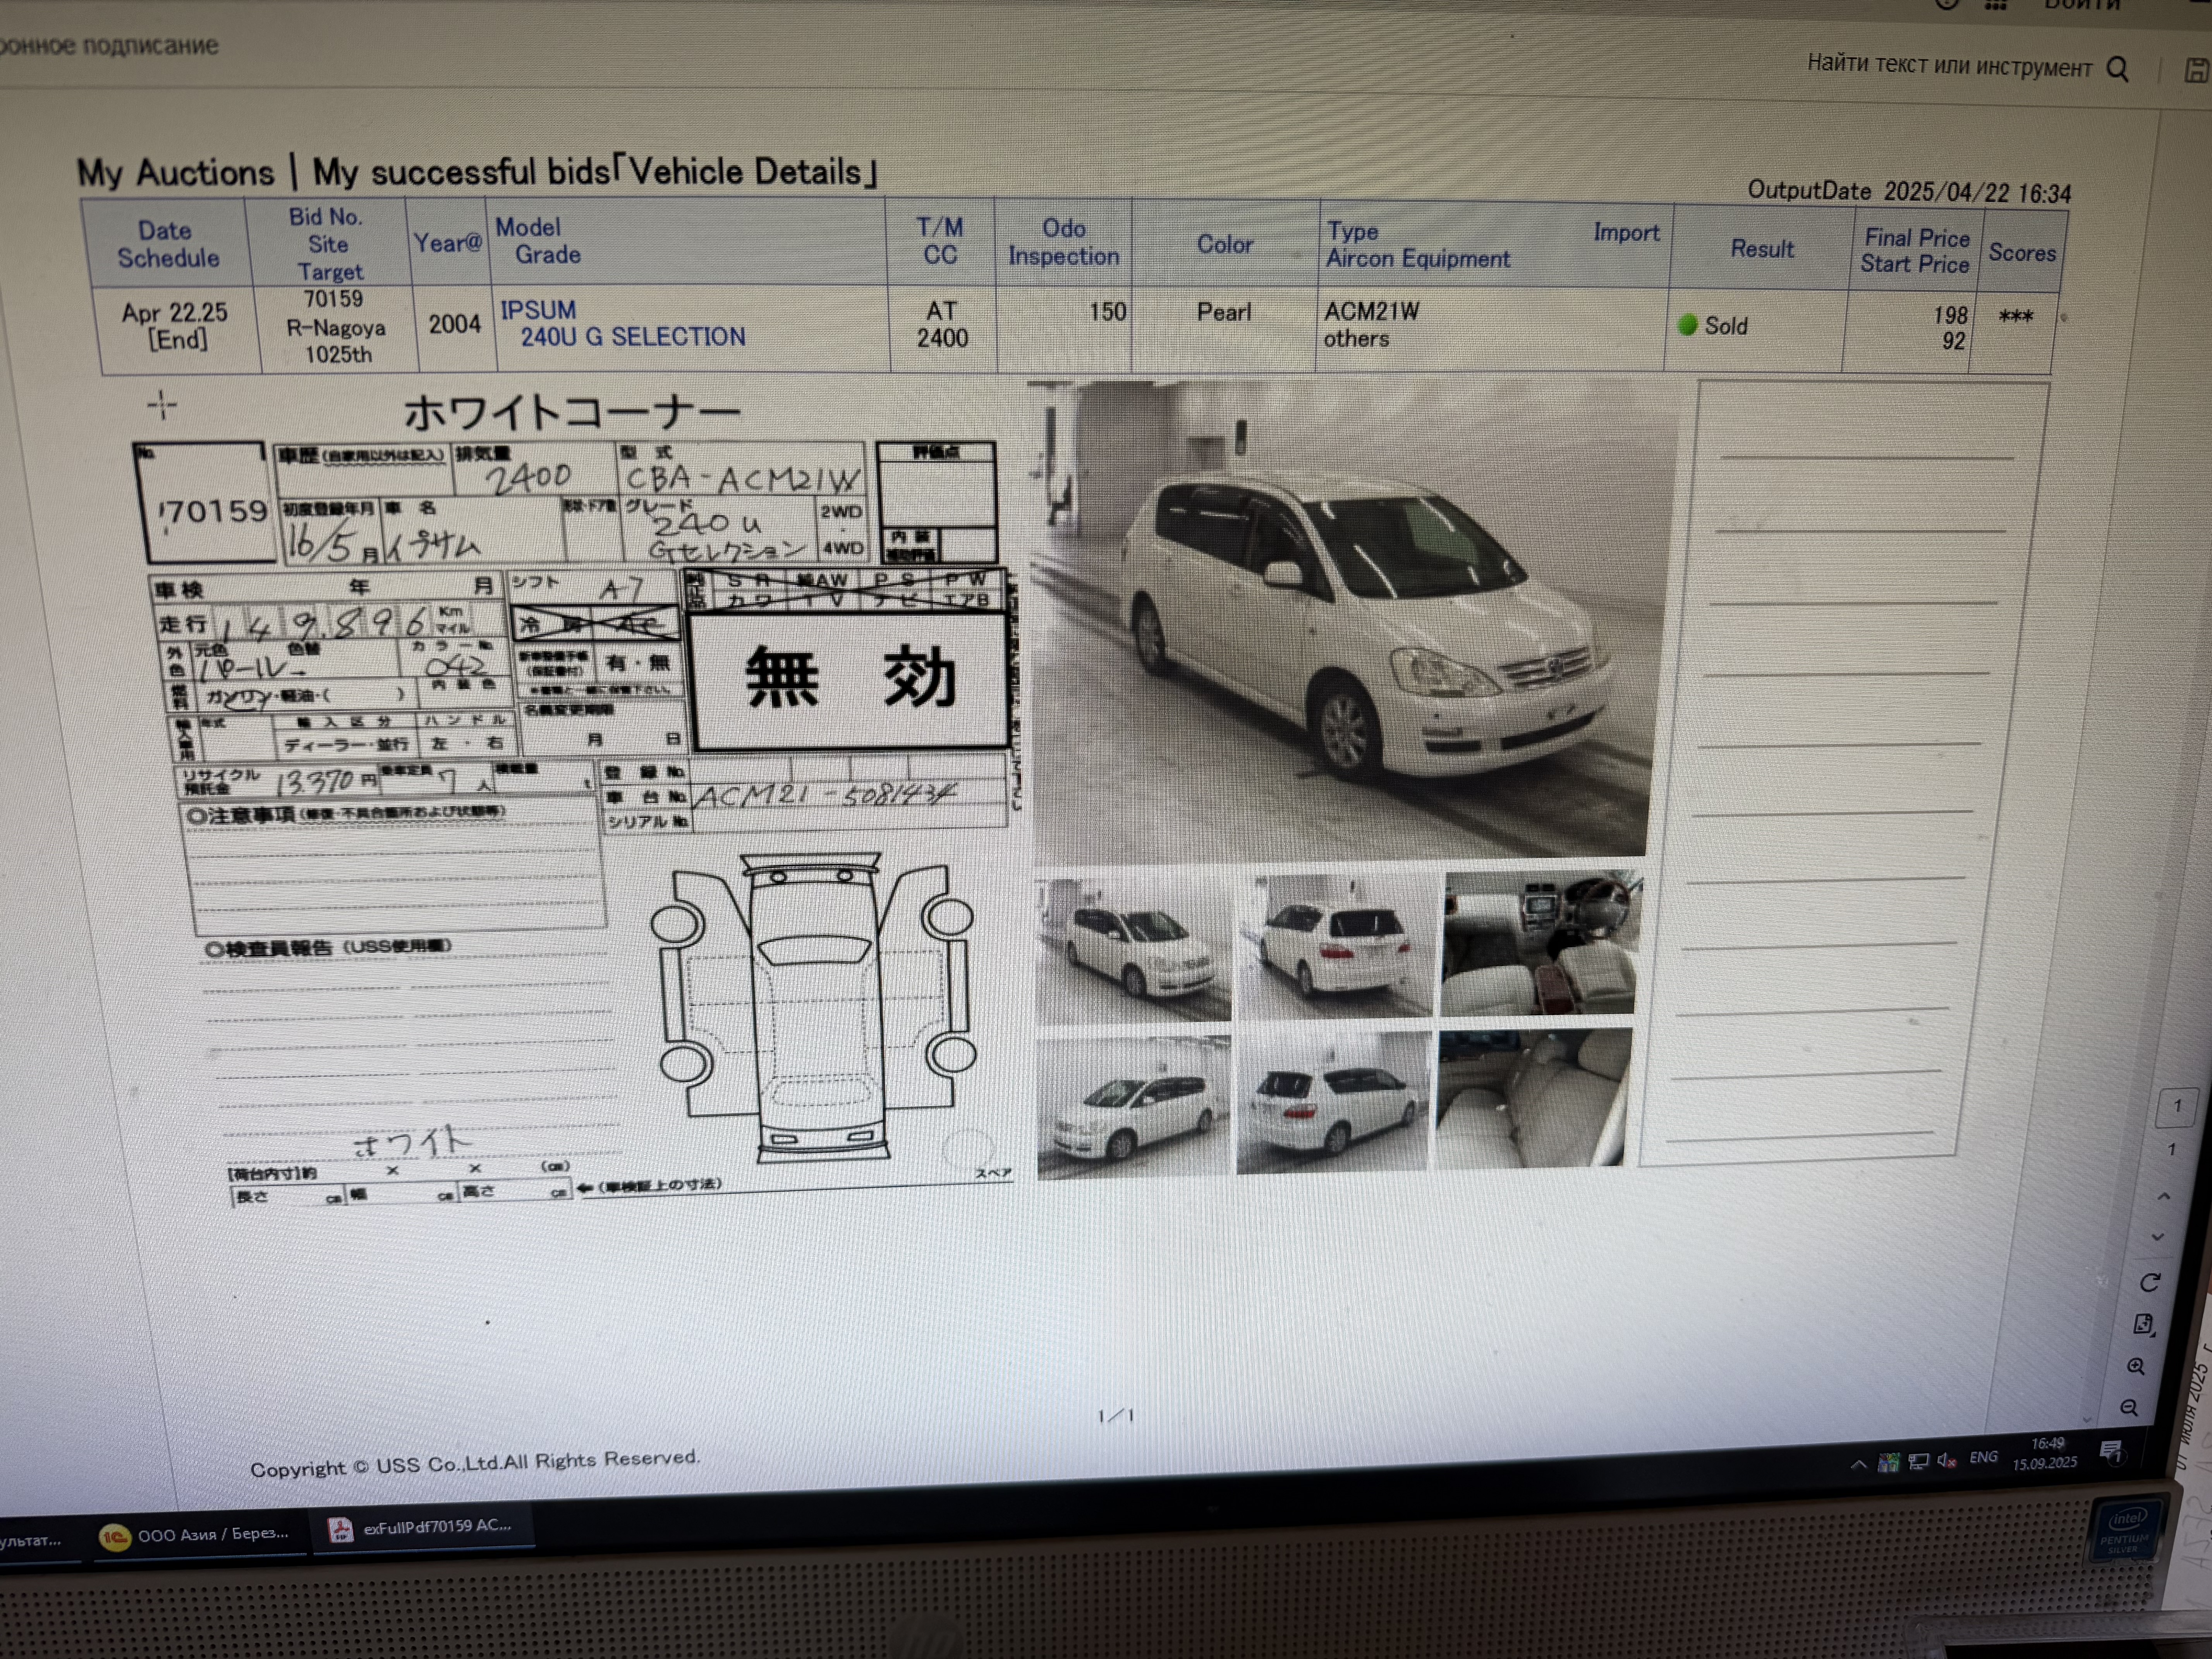Click the current page number box
The height and width of the screenshot is (1659, 2212).
point(2177,1106)
